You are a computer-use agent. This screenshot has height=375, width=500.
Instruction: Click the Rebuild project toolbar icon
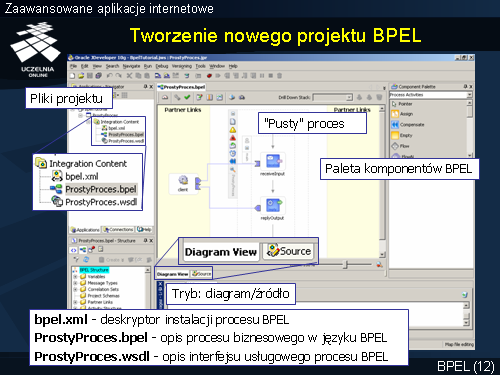tap(167, 76)
